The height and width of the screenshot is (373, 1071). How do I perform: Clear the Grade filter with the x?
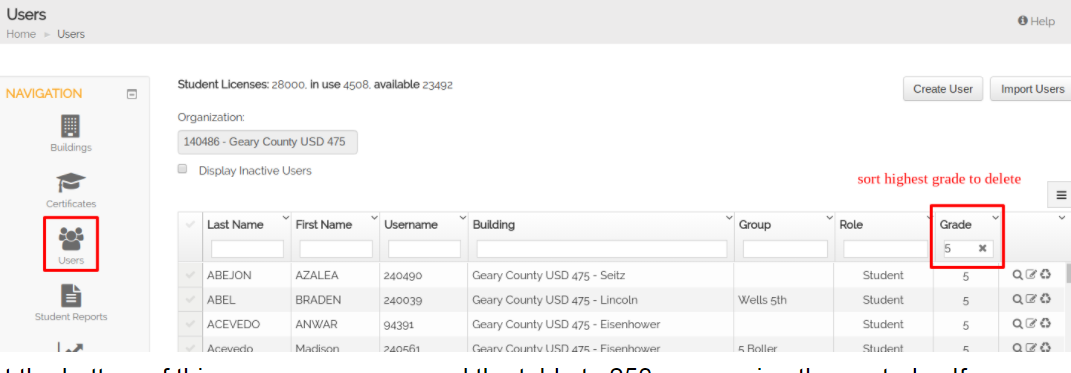tap(982, 249)
